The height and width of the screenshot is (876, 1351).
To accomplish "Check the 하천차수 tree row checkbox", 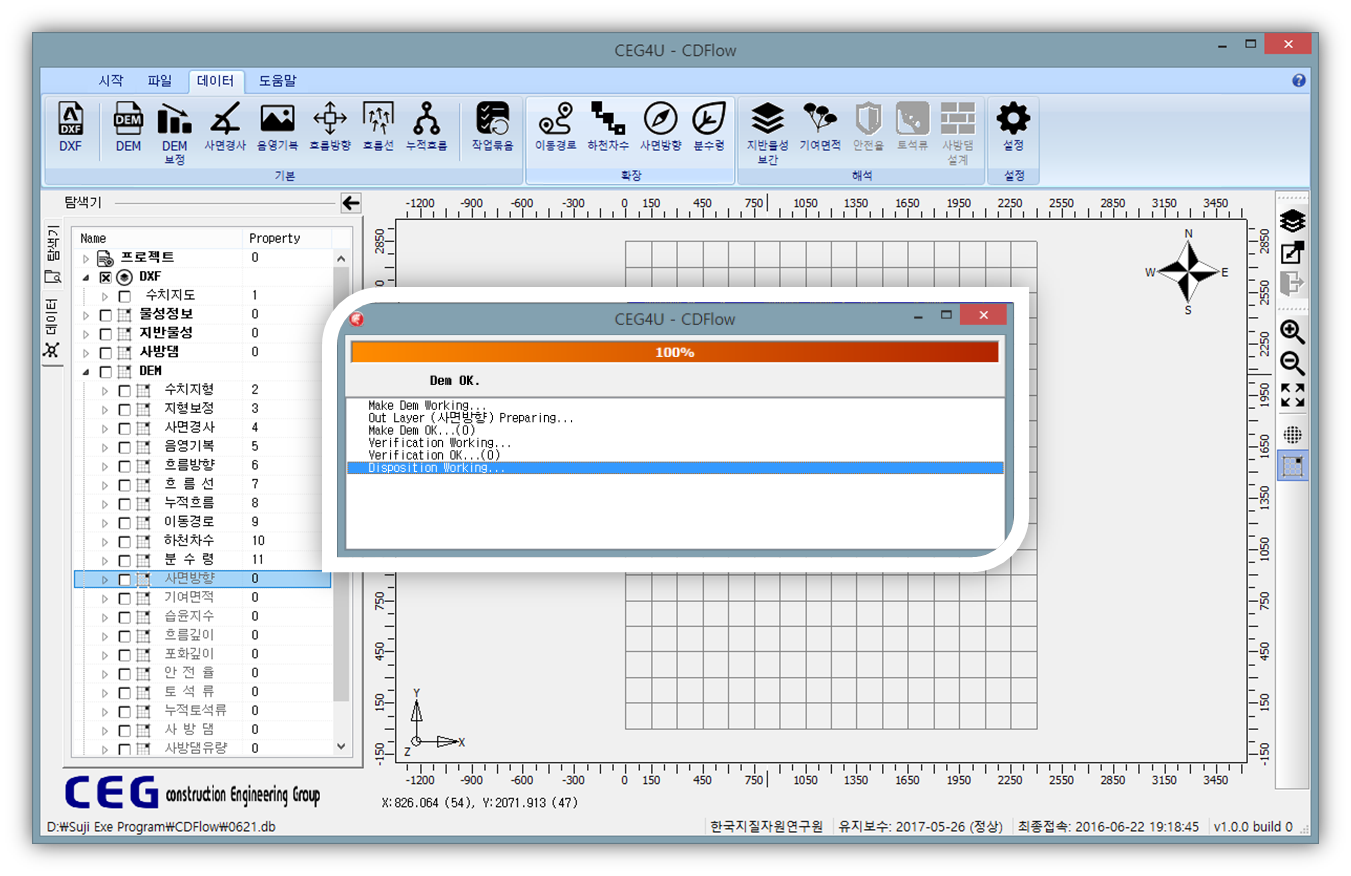I will click(124, 541).
